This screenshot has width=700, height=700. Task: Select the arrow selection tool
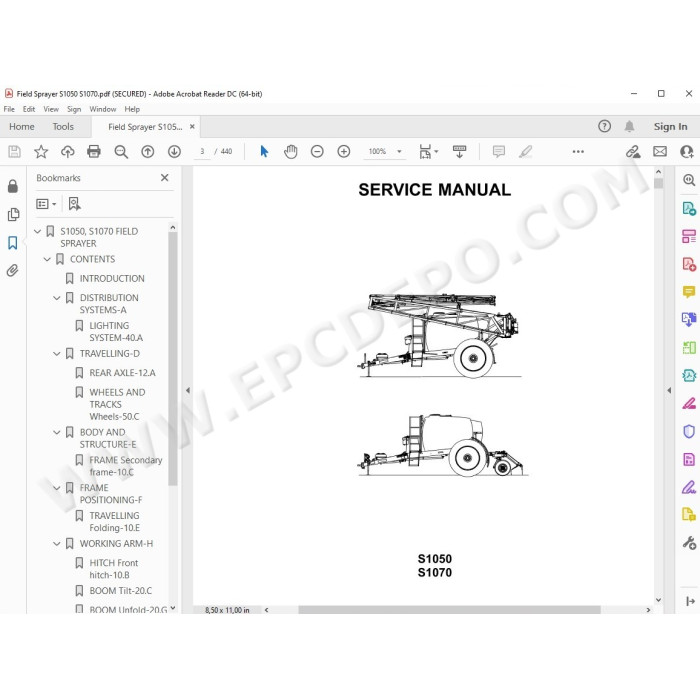pos(264,151)
